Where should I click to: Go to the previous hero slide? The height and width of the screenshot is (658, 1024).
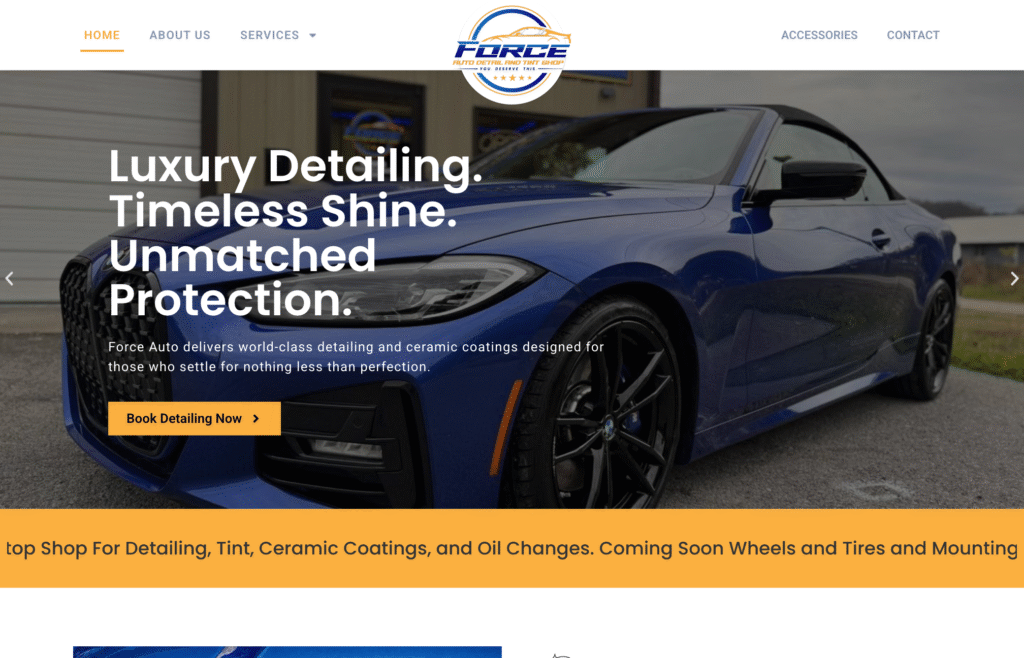click(9, 279)
